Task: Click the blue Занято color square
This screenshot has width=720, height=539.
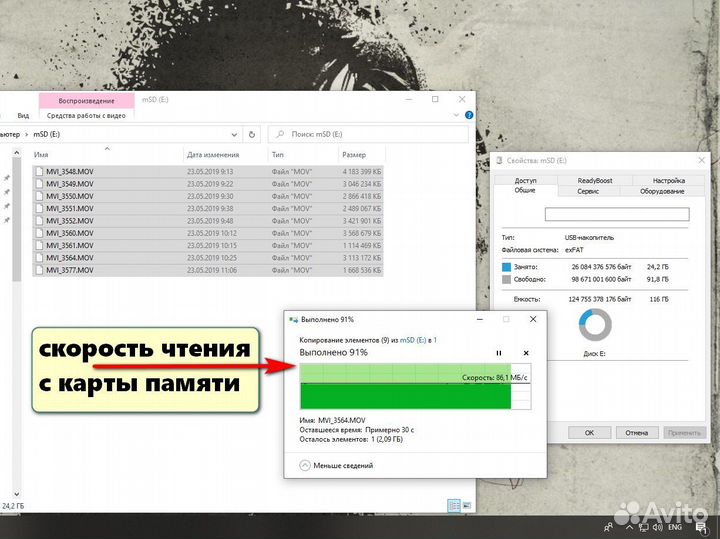Action: pyautogui.click(x=506, y=267)
